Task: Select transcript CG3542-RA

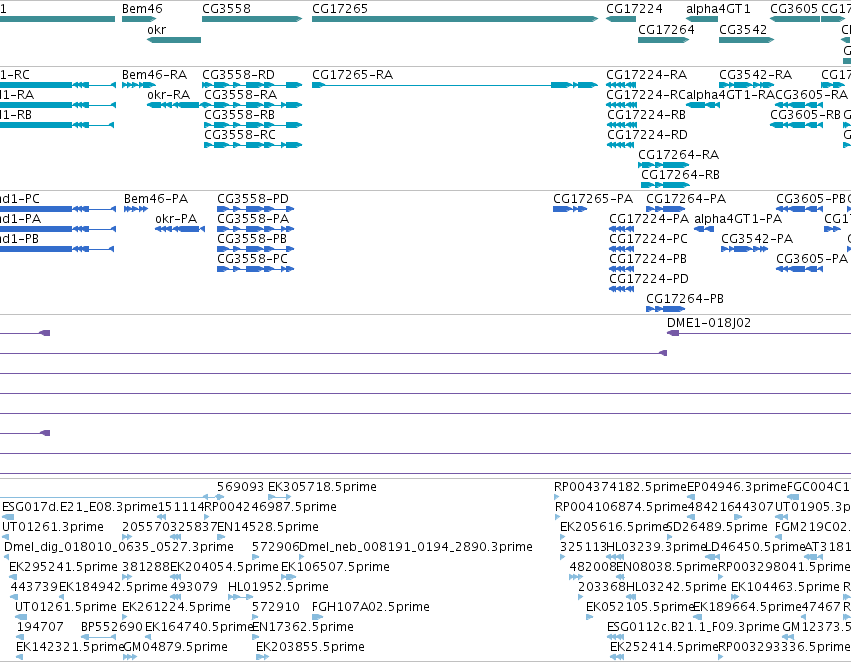Action: (746, 85)
